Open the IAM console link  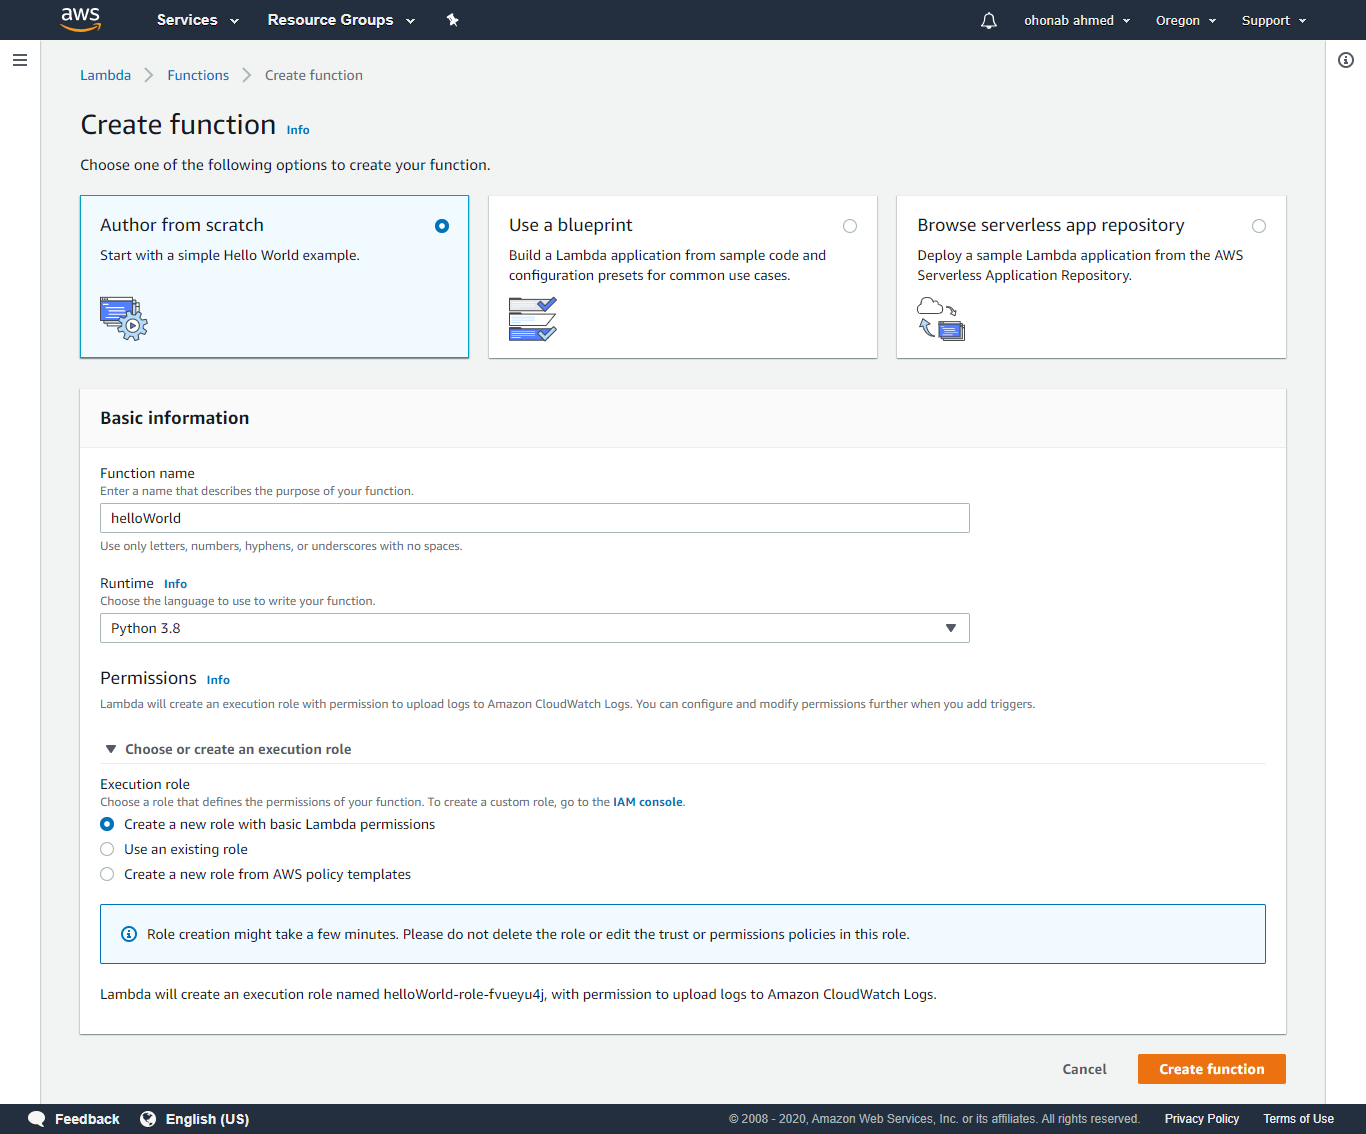click(x=648, y=802)
